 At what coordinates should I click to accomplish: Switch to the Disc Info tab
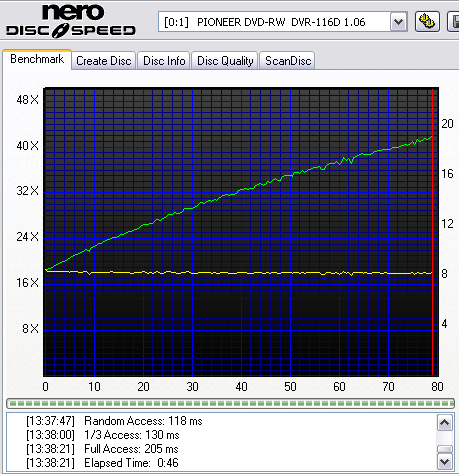pos(164,61)
